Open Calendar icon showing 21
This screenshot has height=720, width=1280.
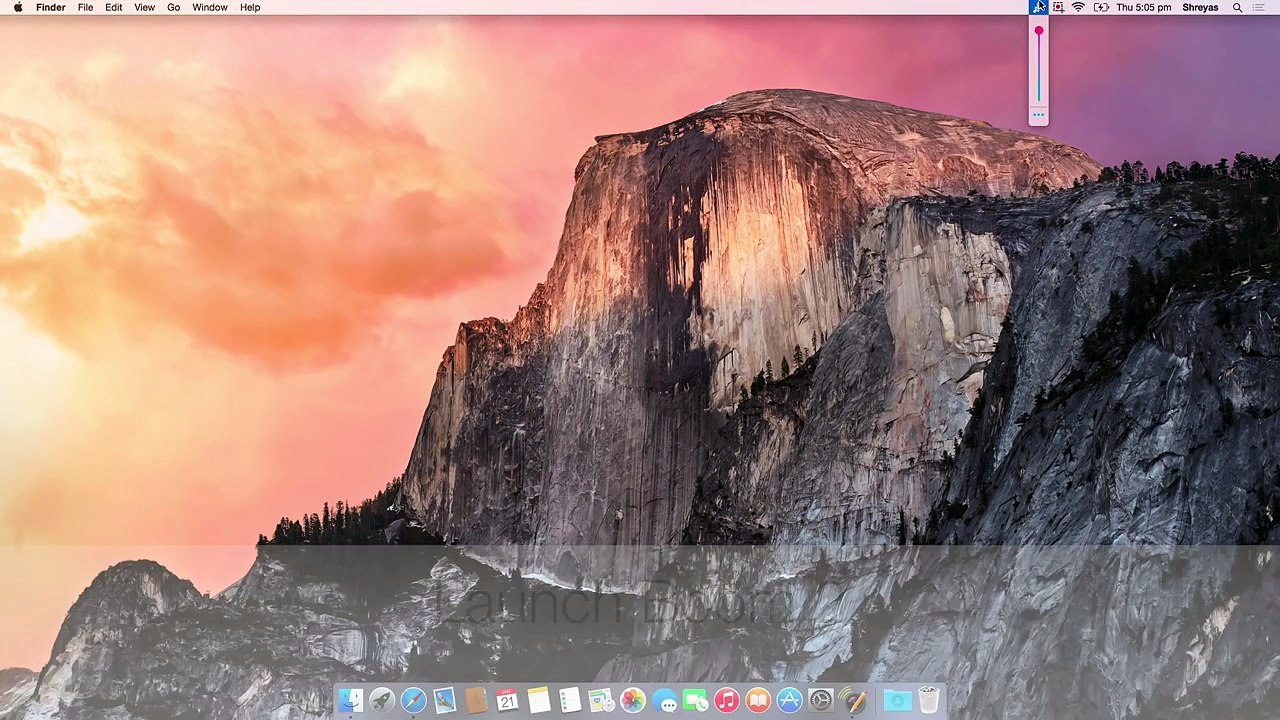(x=507, y=700)
